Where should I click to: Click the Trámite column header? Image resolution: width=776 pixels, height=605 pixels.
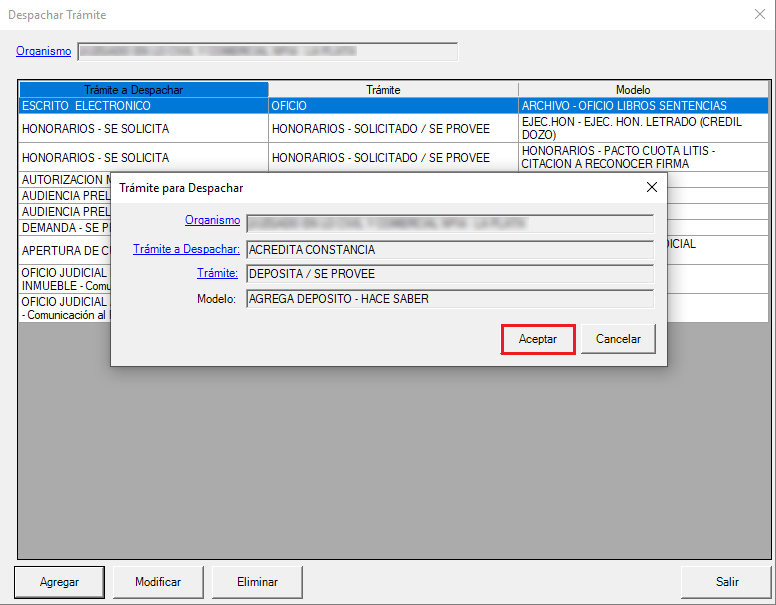393,90
